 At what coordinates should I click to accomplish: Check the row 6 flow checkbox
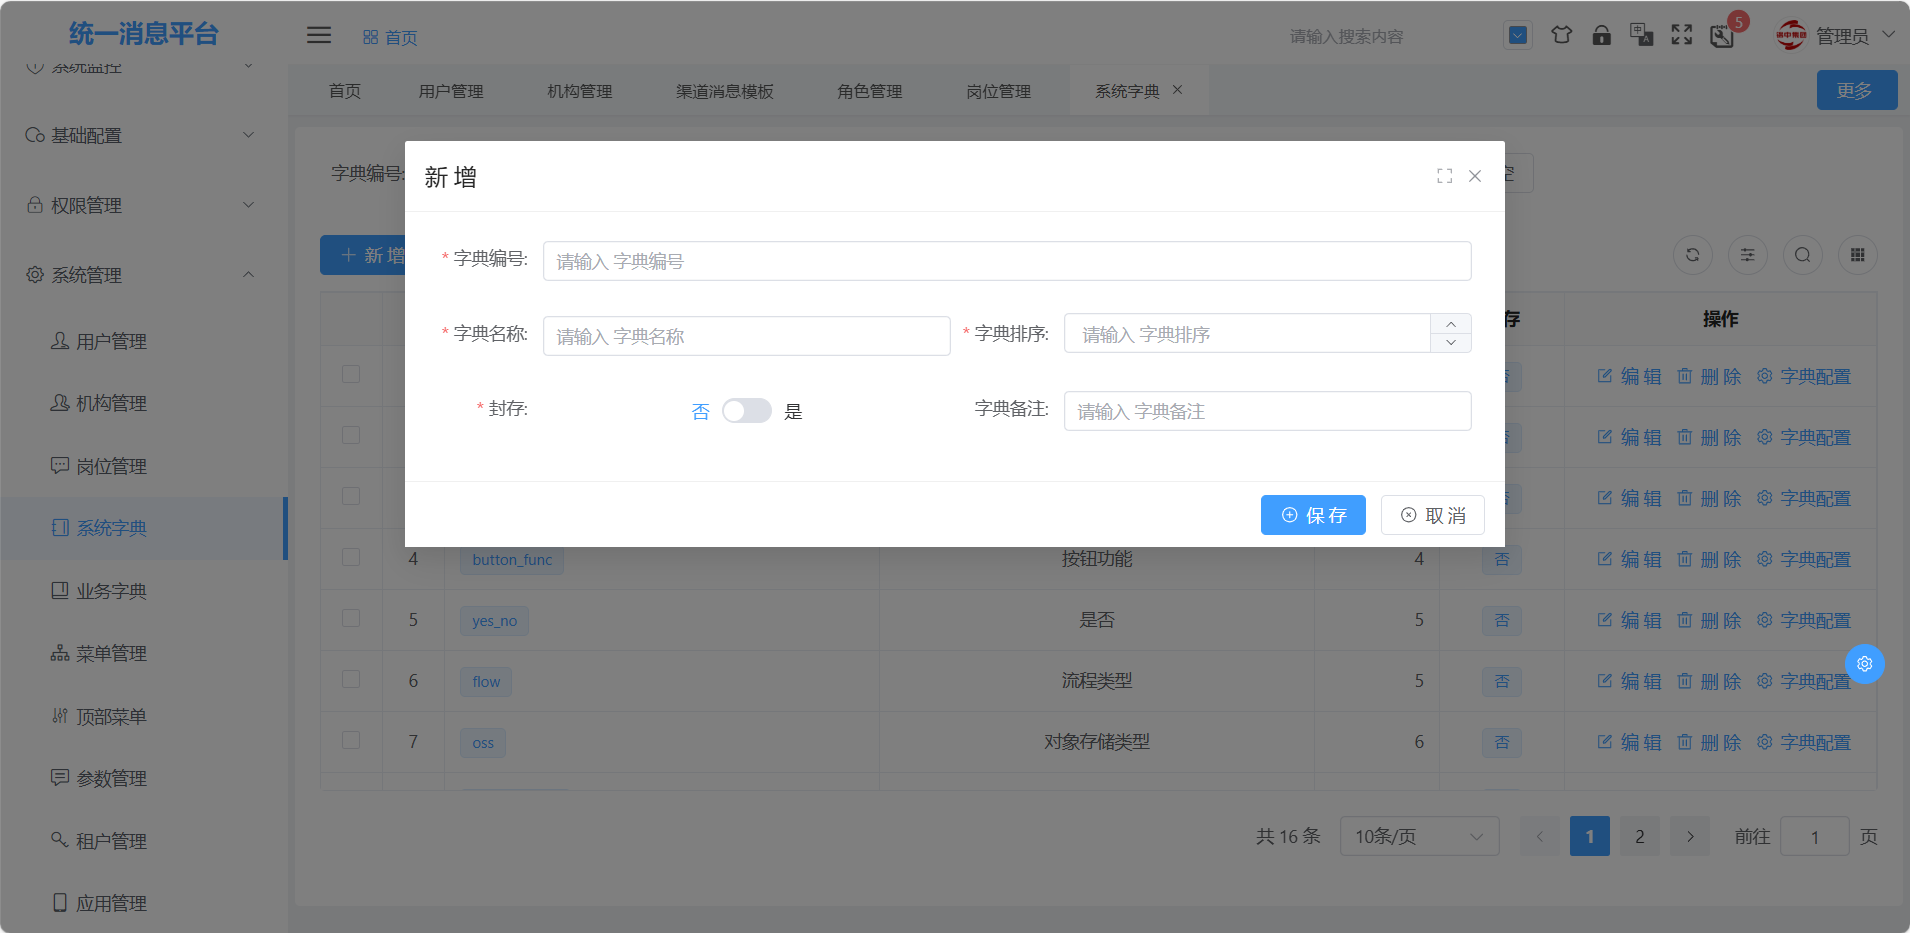351,679
